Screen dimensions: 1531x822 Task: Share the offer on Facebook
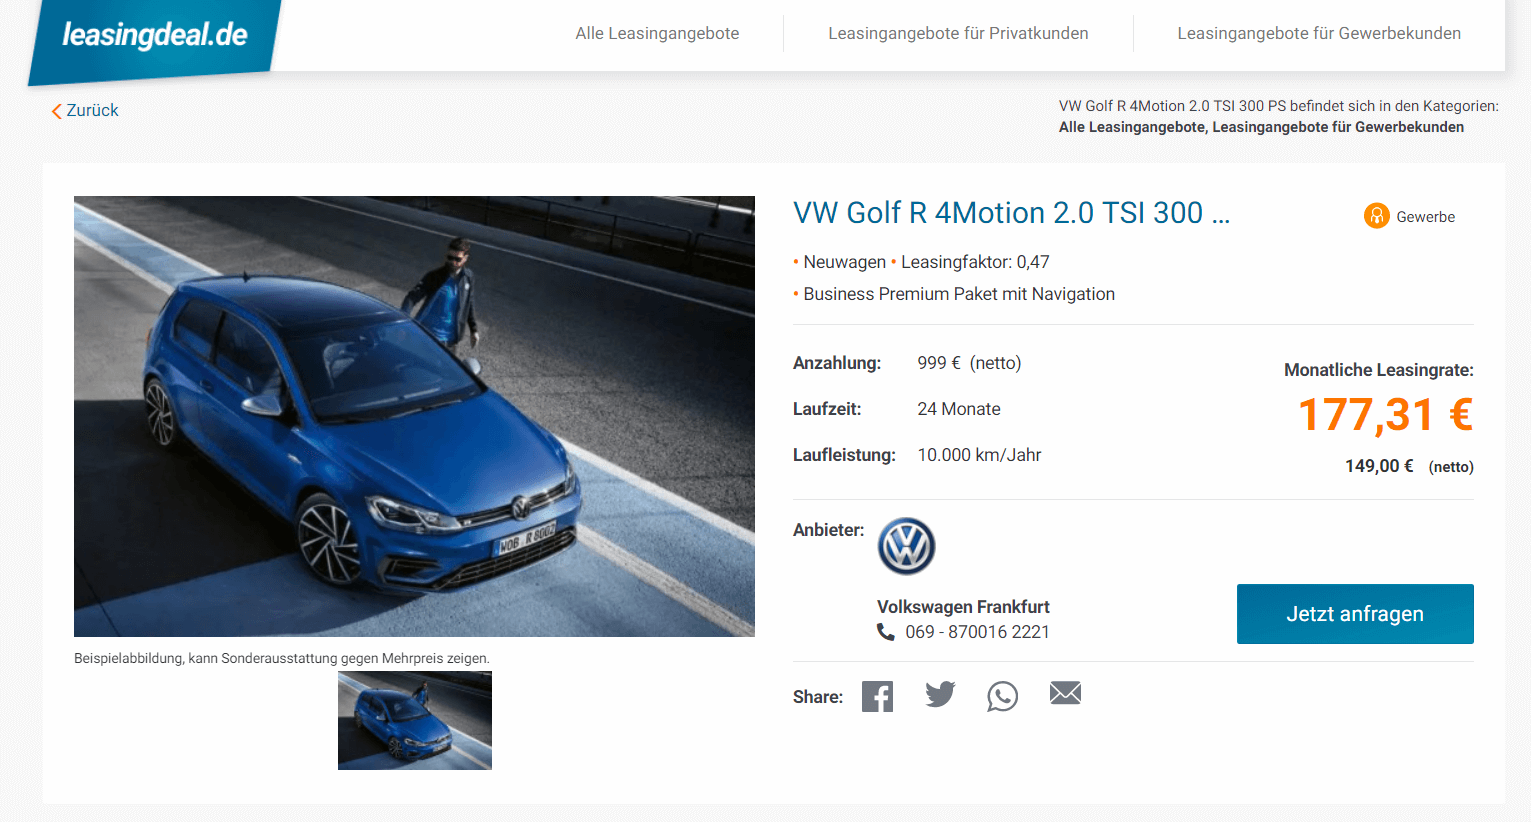tap(877, 696)
